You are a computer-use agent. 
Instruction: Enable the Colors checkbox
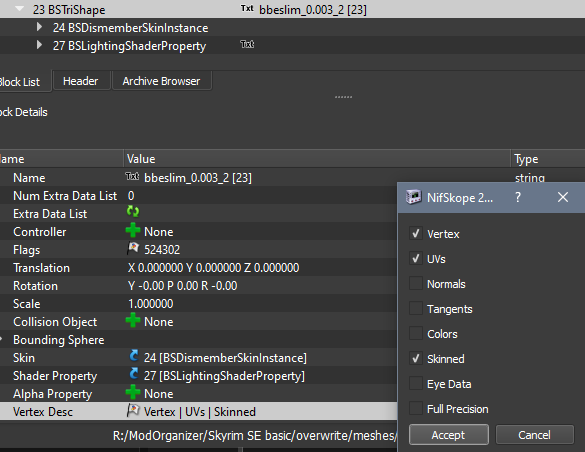pos(416,333)
